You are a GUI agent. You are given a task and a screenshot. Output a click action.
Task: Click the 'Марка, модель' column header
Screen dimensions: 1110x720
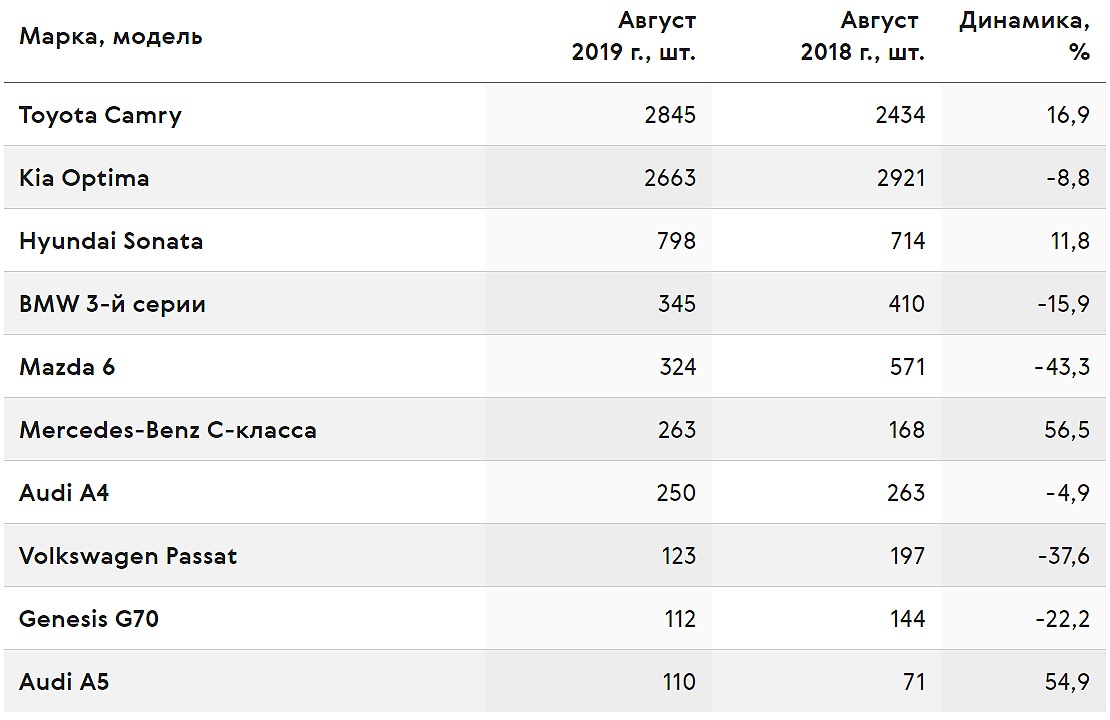tap(110, 36)
